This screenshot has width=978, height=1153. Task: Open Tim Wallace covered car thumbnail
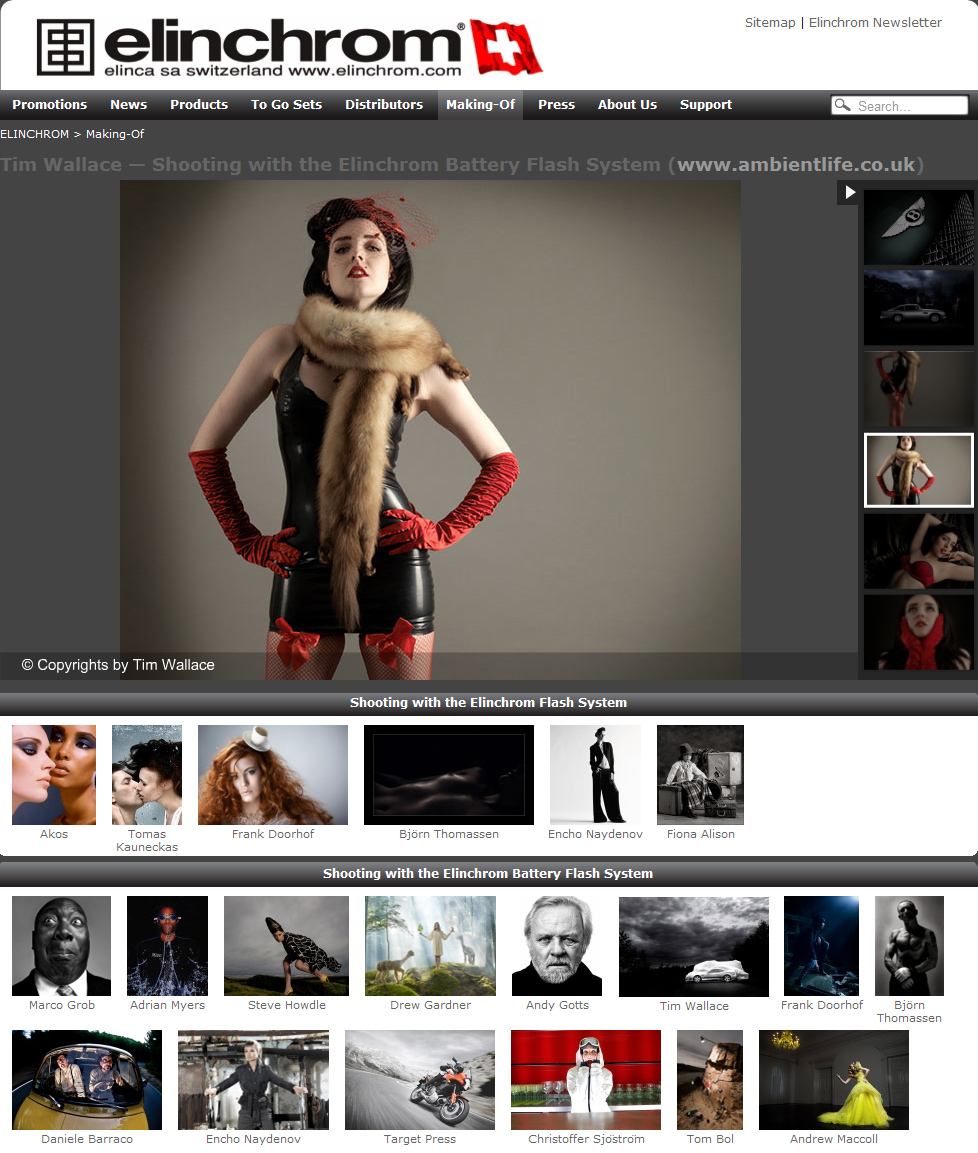[693, 946]
